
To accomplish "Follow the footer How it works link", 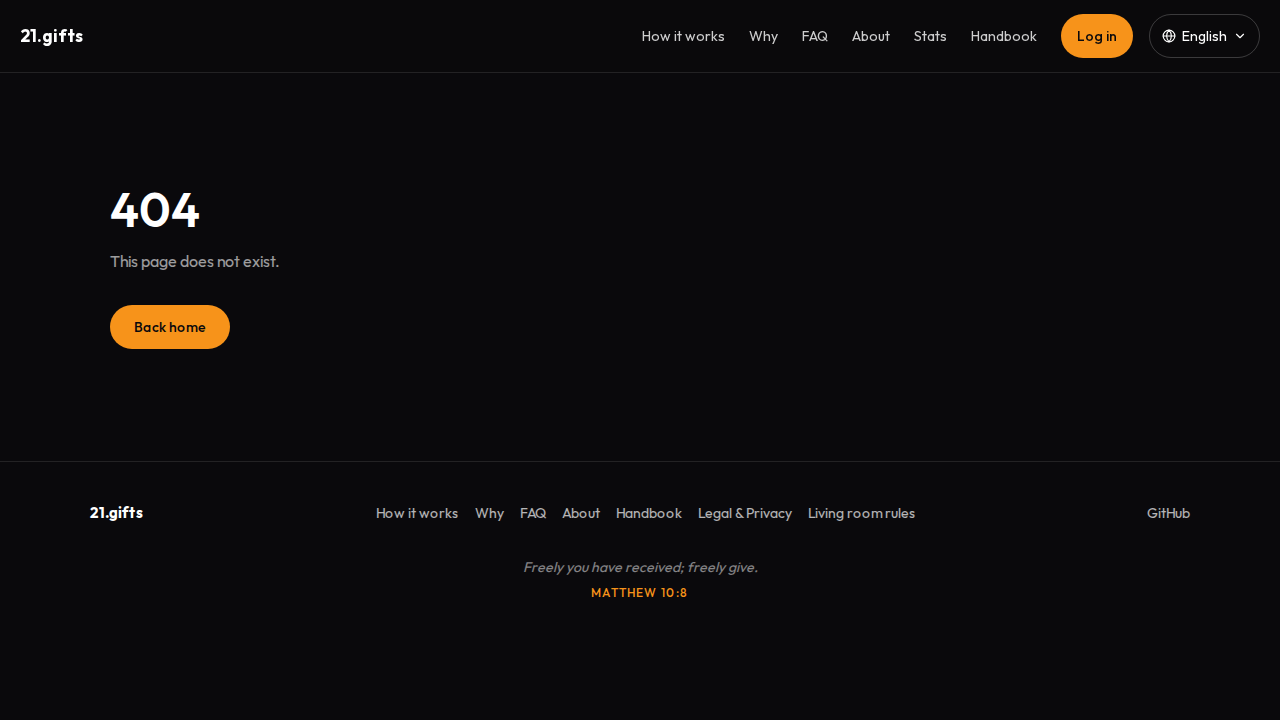I will (417, 513).
